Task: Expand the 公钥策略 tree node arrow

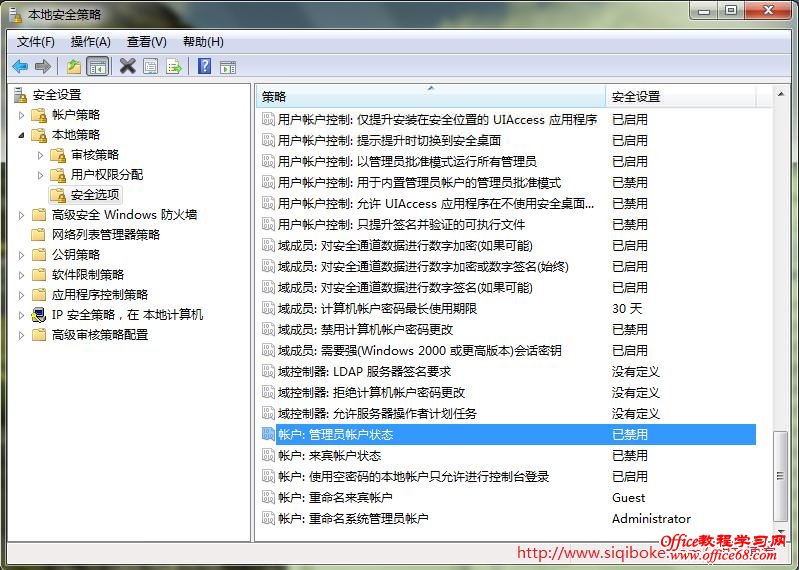Action: click(21, 255)
